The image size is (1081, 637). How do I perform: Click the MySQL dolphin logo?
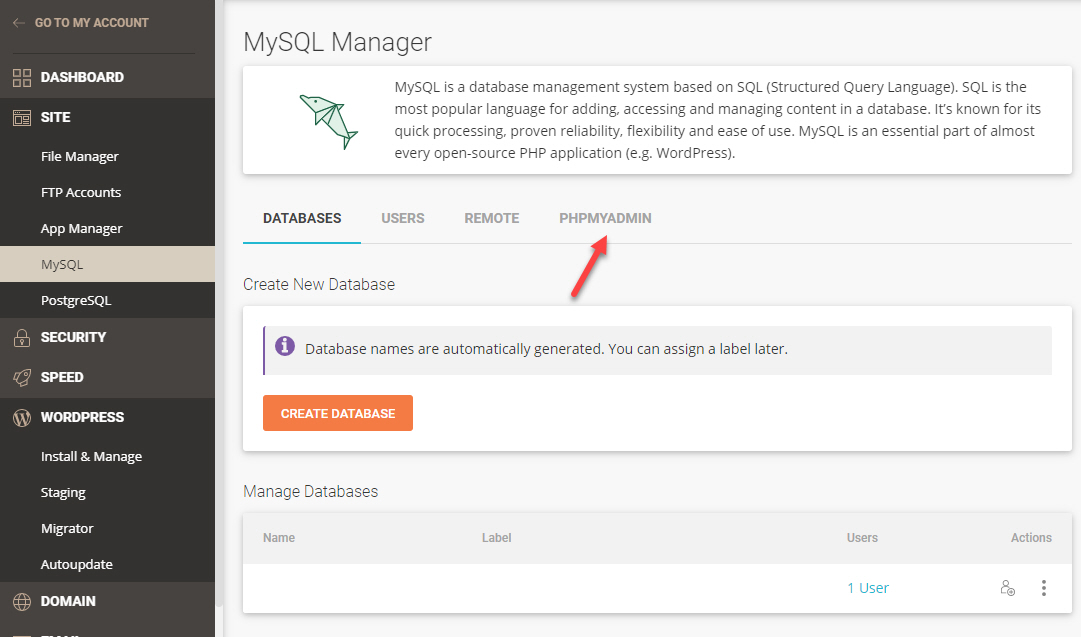coord(329,121)
